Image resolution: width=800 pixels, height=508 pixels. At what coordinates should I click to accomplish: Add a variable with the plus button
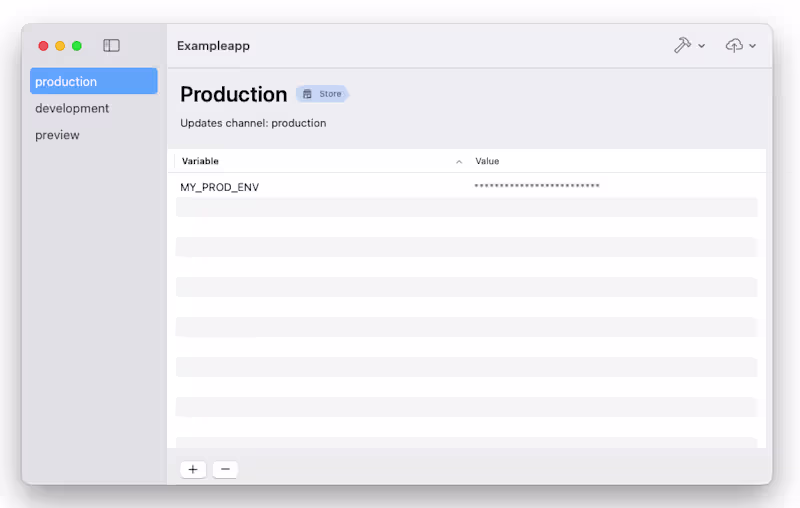click(x=193, y=469)
